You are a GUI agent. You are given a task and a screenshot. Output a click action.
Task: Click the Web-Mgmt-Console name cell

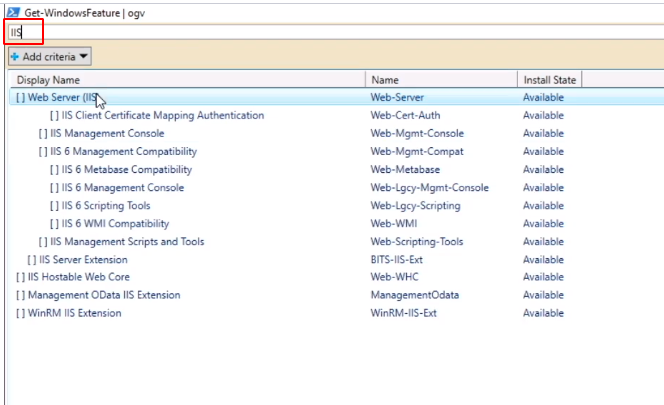pyautogui.click(x=417, y=133)
